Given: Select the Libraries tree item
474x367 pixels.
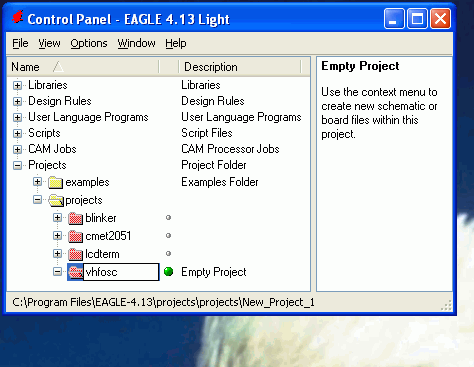Looking at the screenshot, I should click(48, 85).
